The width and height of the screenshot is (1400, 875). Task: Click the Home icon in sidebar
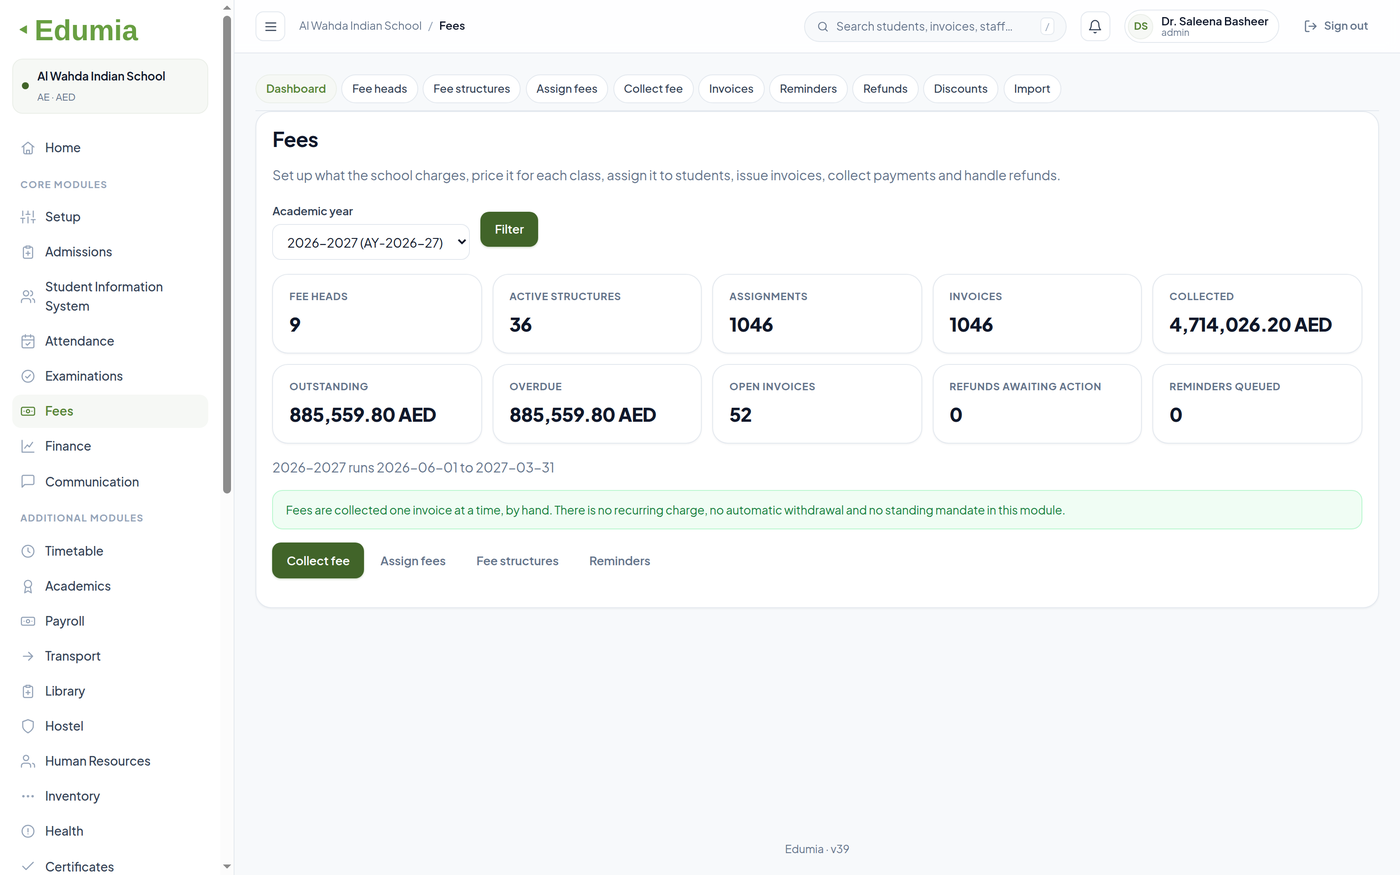pyautogui.click(x=28, y=148)
